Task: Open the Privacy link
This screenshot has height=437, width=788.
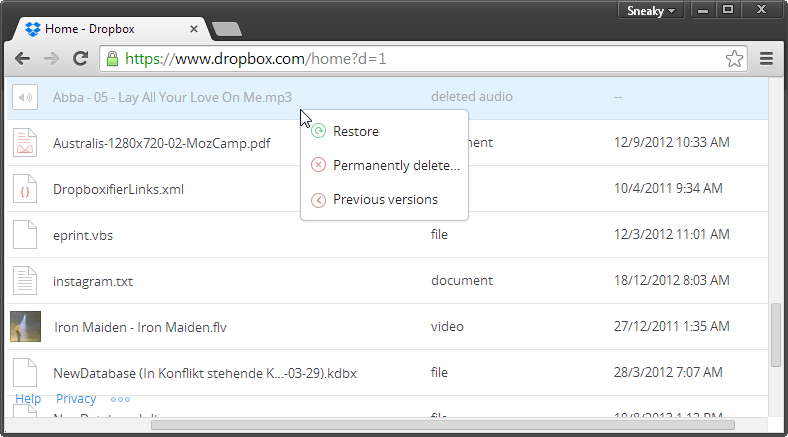Action: point(76,399)
